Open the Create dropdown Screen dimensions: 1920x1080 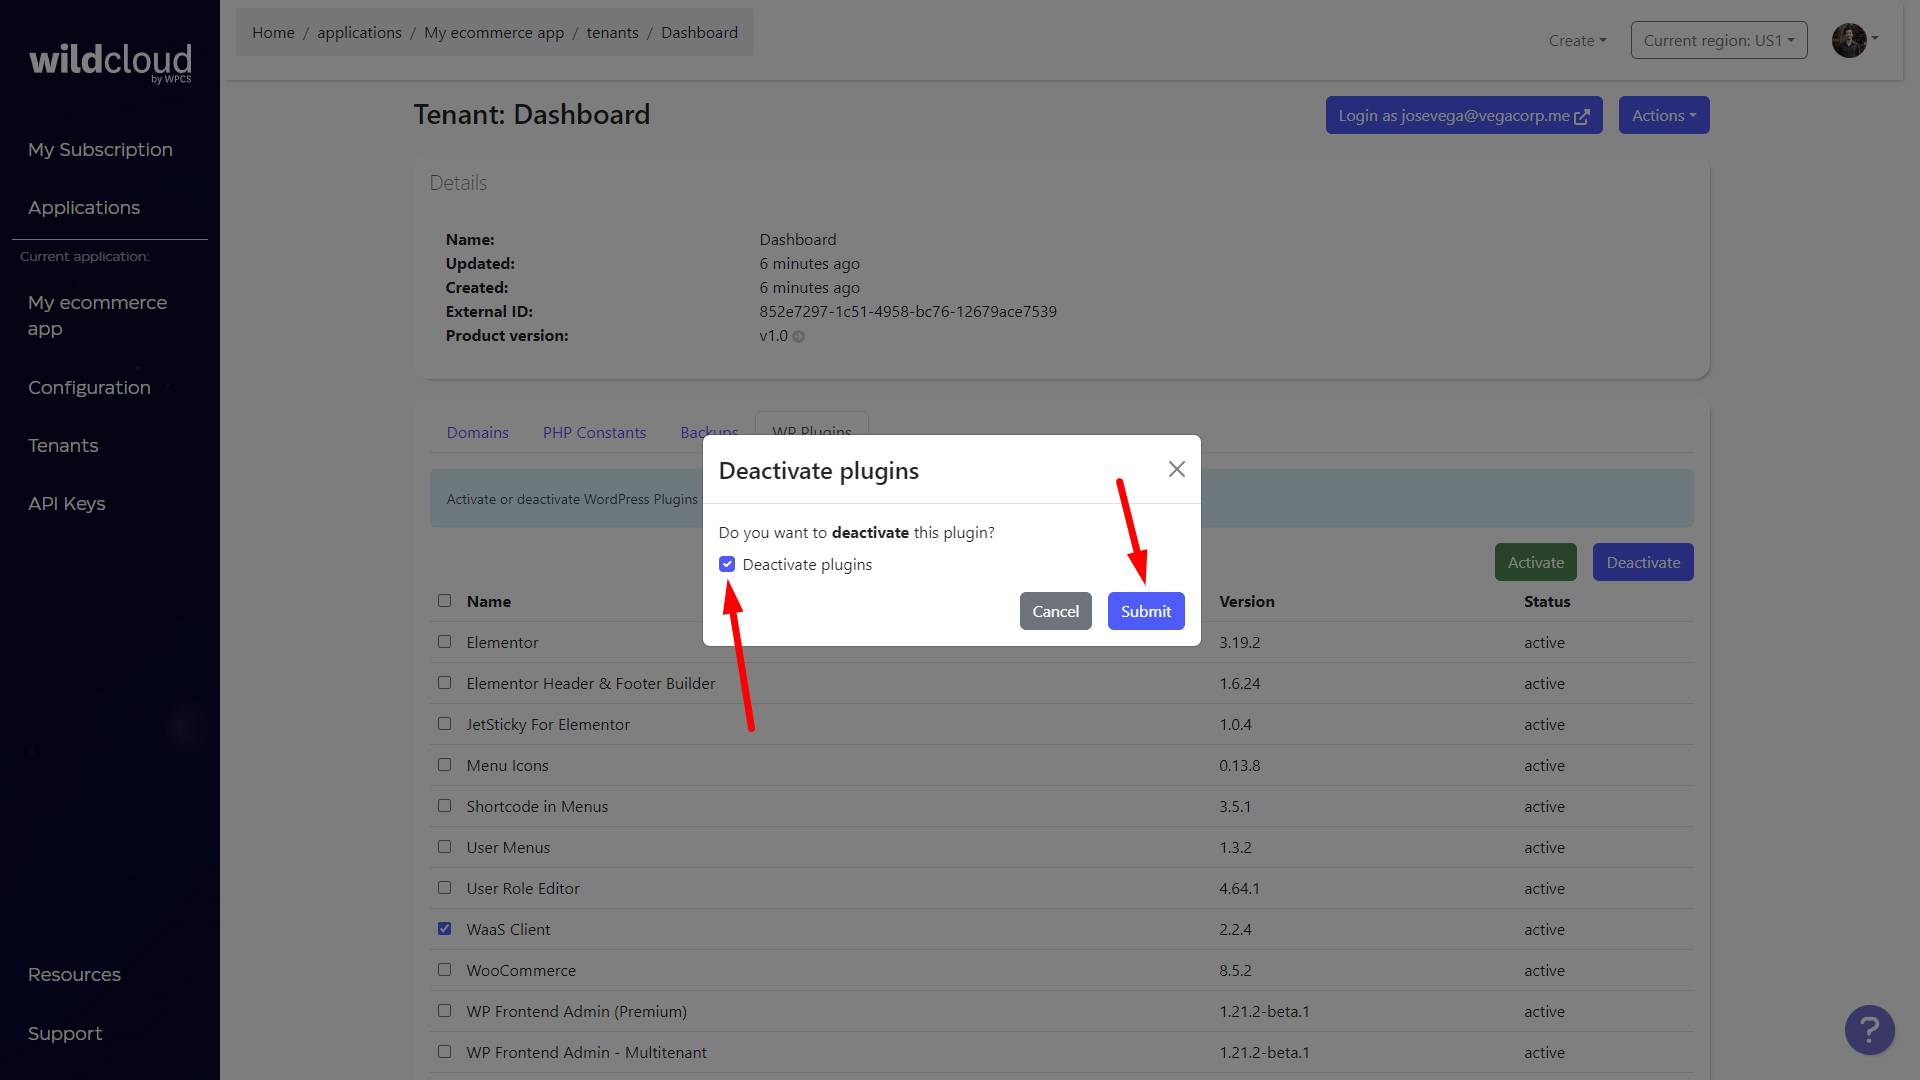pyautogui.click(x=1577, y=41)
